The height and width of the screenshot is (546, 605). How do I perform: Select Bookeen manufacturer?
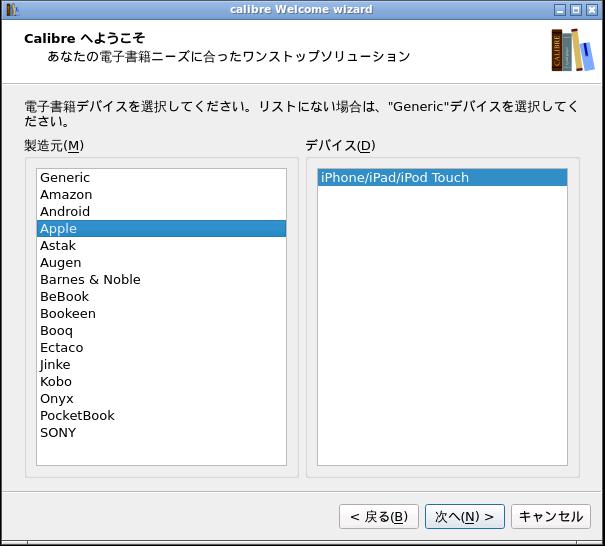(x=161, y=313)
